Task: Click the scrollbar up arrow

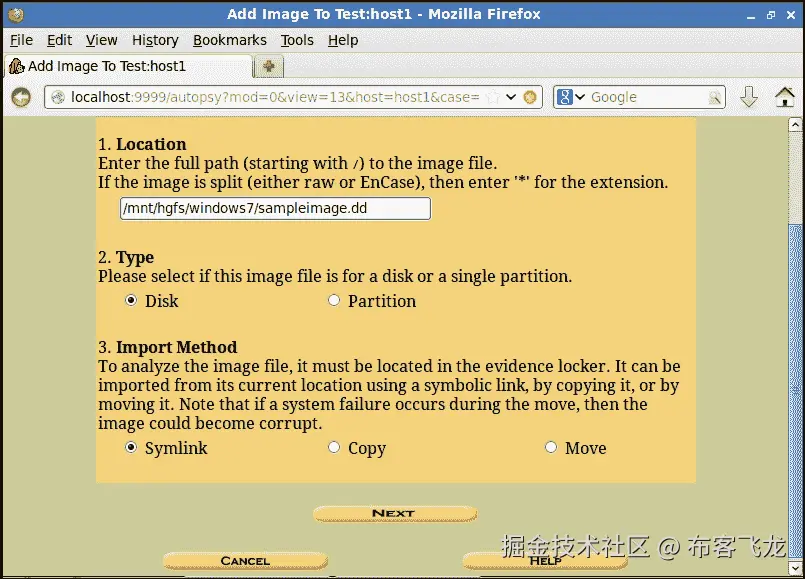Action: (795, 125)
